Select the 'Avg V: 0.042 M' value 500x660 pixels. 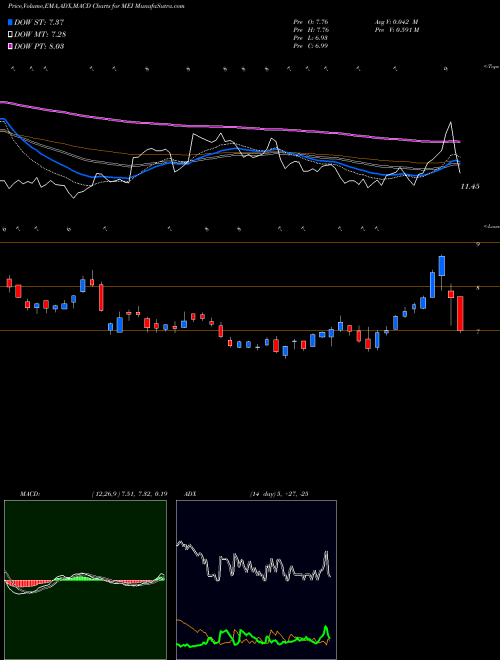[395, 22]
